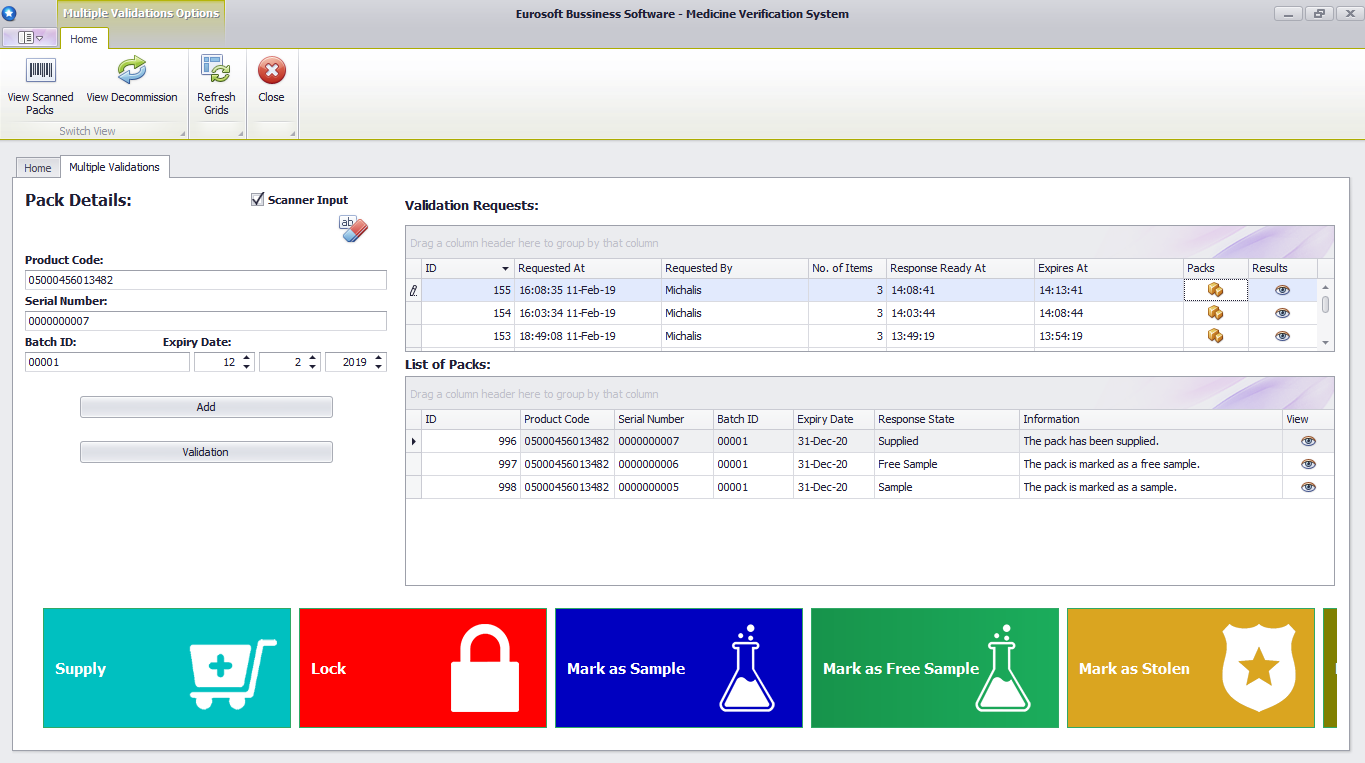The image size is (1365, 763).
Task: Click the red Close ribbon icon
Action: click(x=271, y=72)
